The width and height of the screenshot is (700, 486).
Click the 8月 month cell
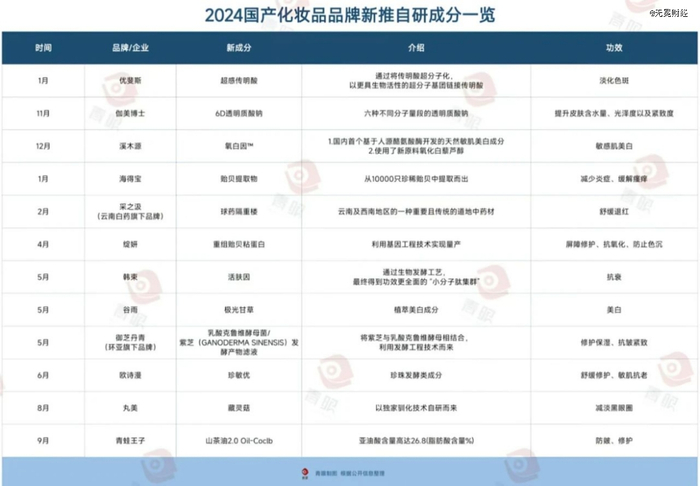(x=43, y=408)
